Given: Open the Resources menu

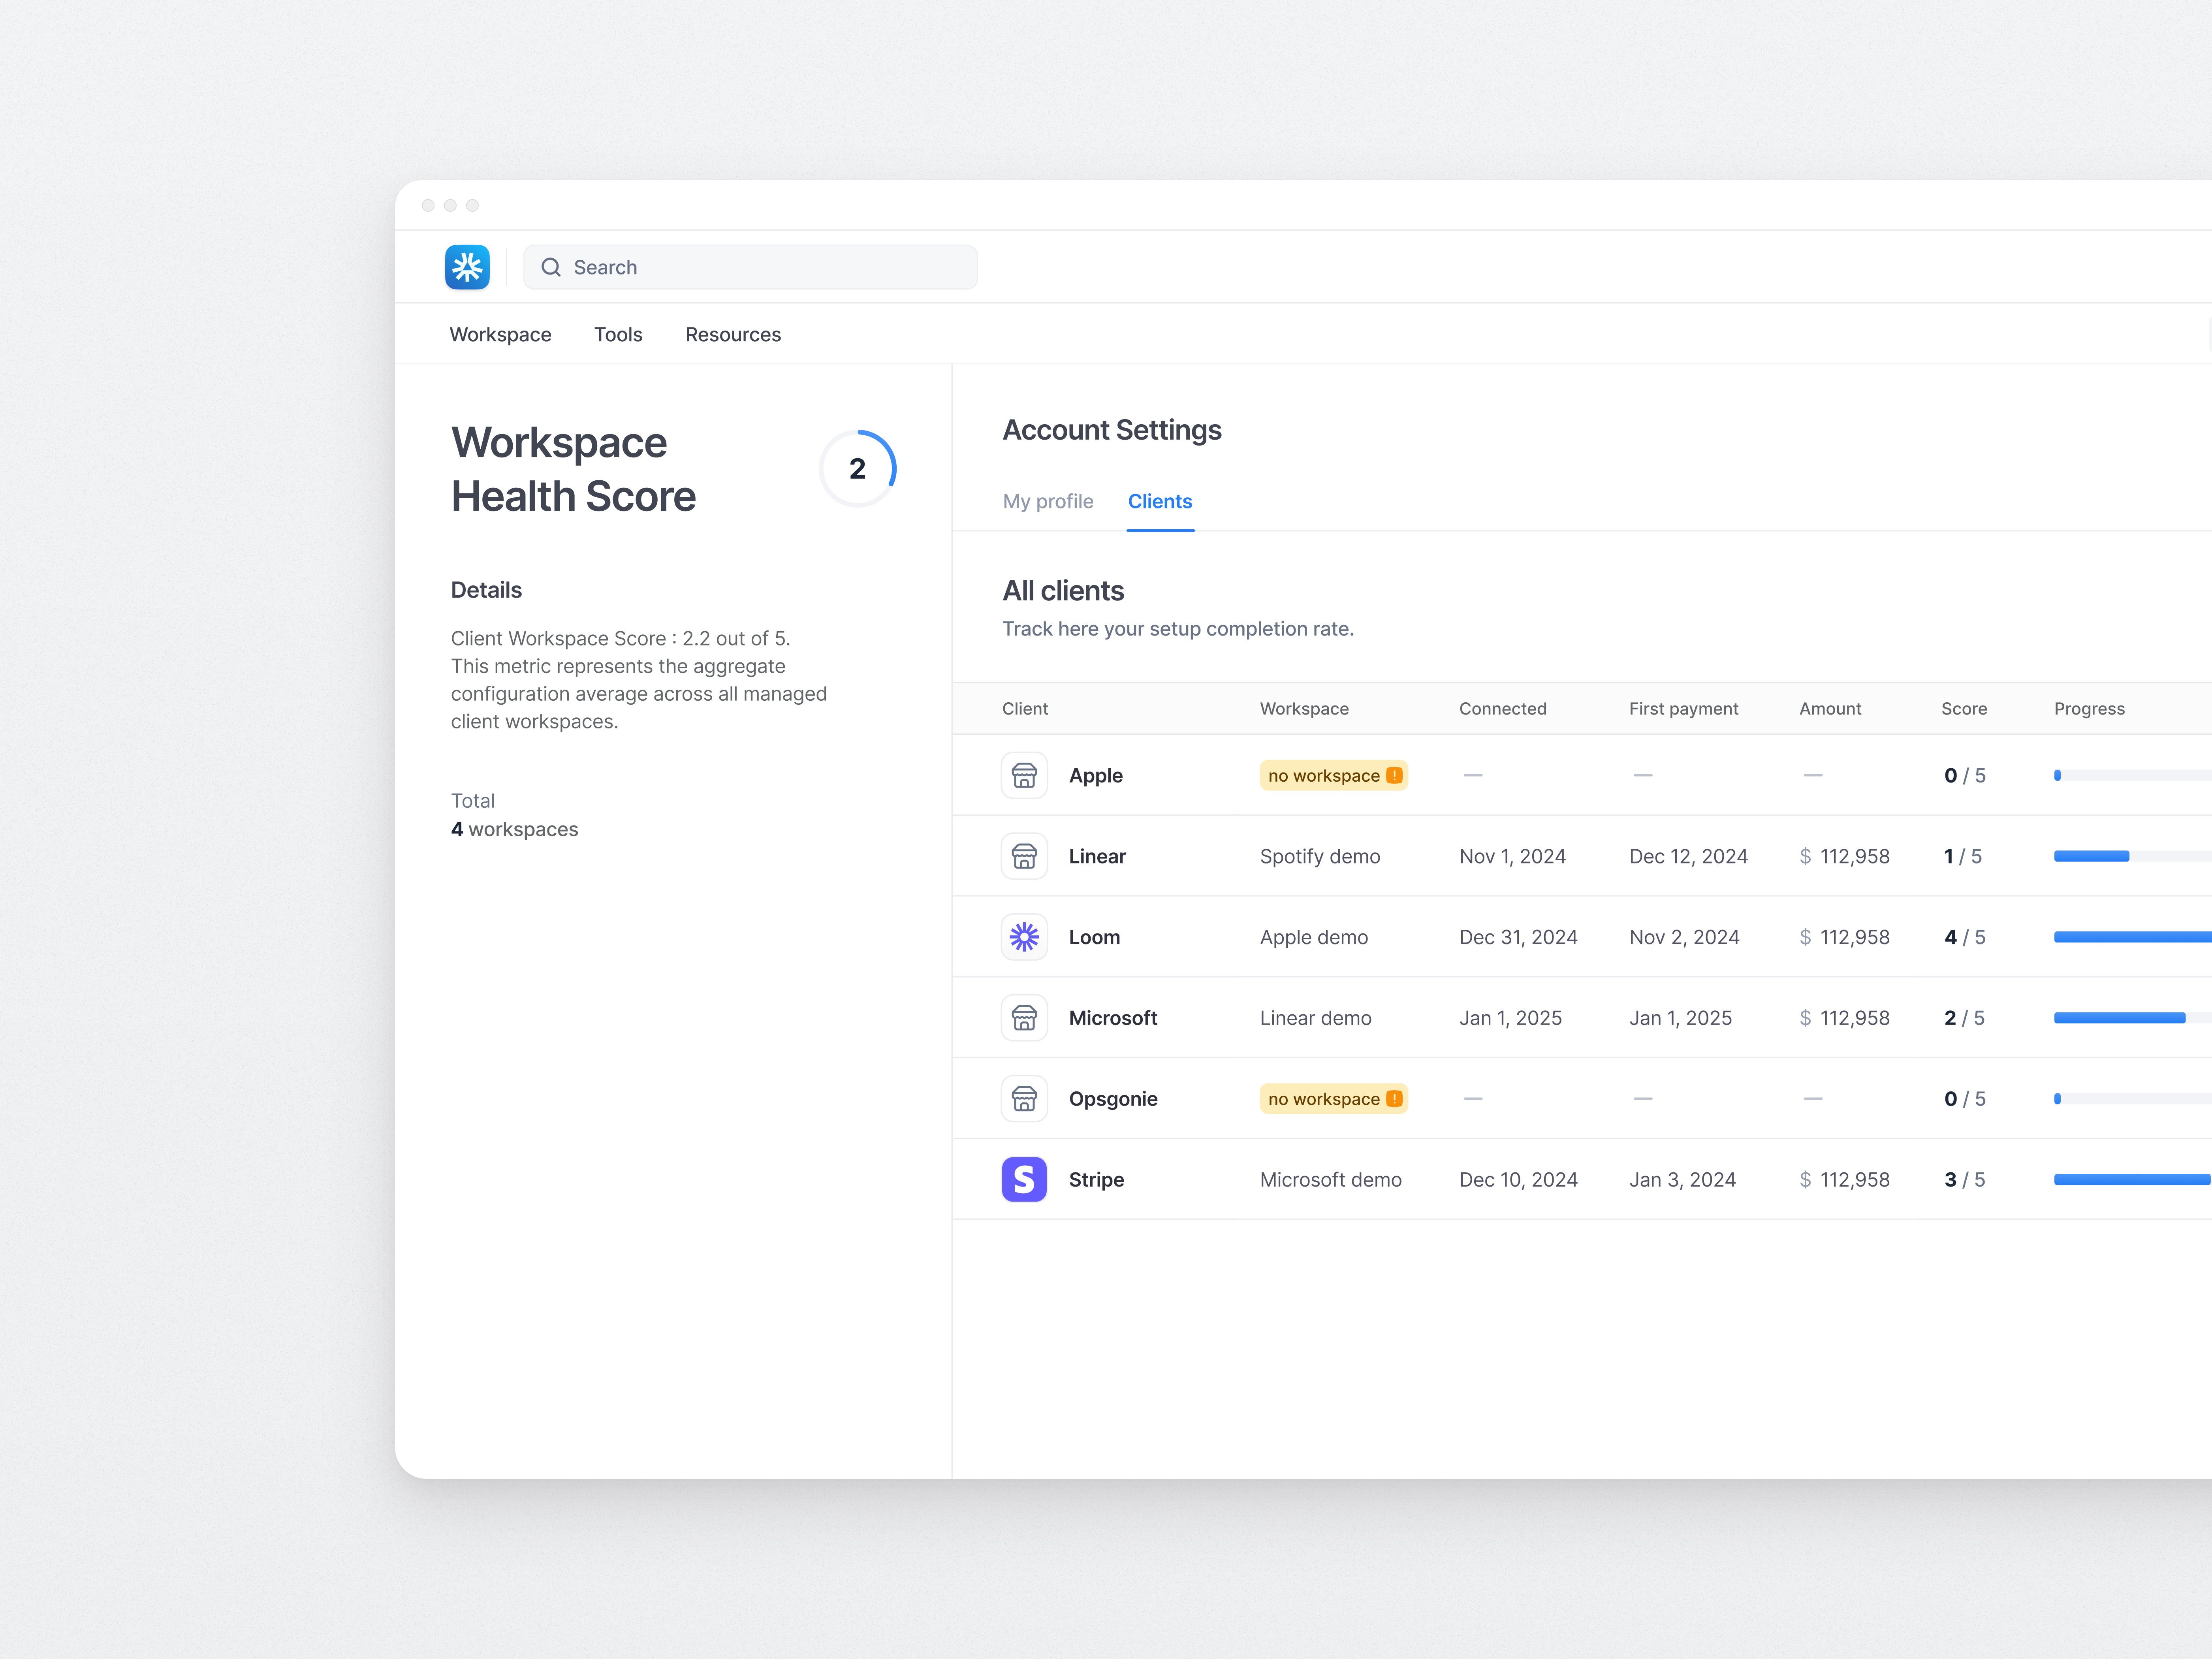Looking at the screenshot, I should (x=733, y=335).
